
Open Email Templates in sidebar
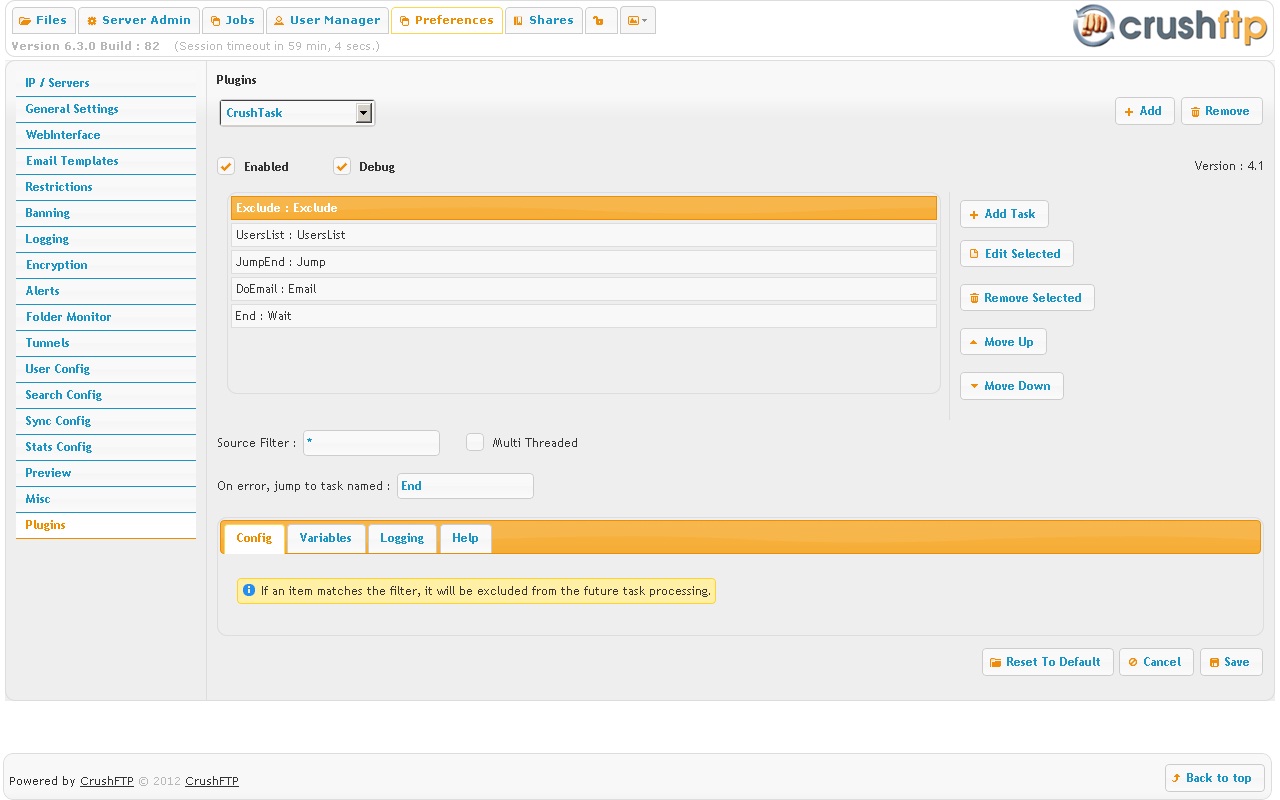coord(106,161)
